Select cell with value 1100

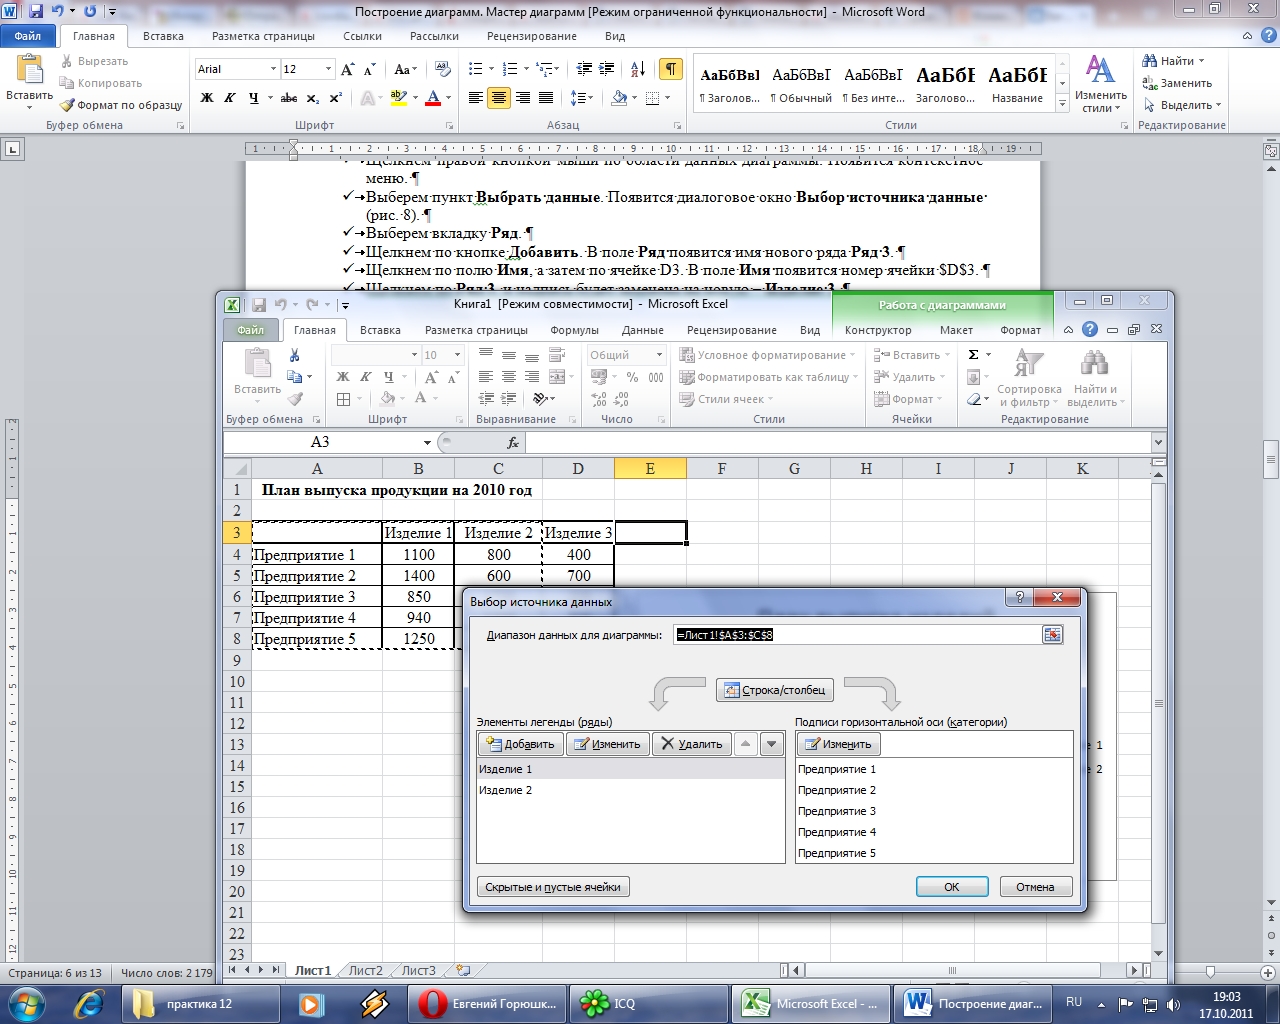[x=418, y=554]
